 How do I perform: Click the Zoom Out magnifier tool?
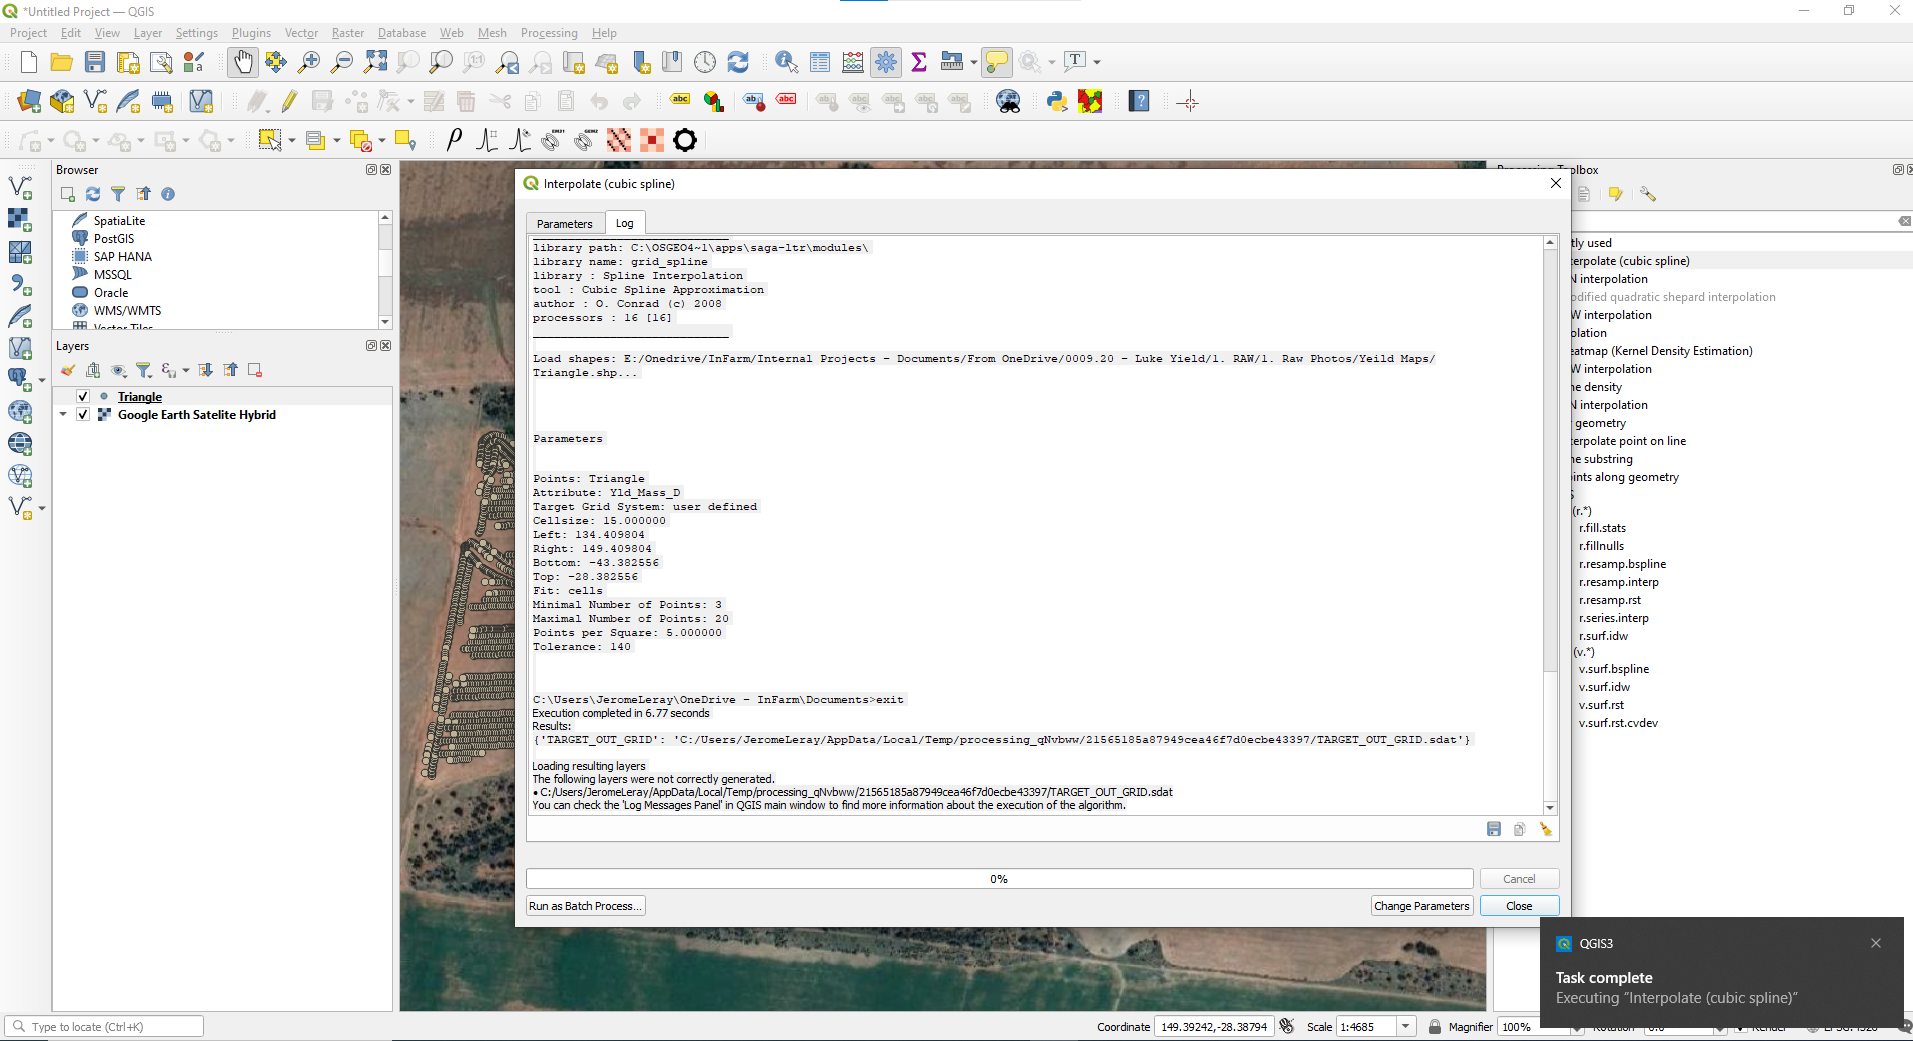coord(342,62)
